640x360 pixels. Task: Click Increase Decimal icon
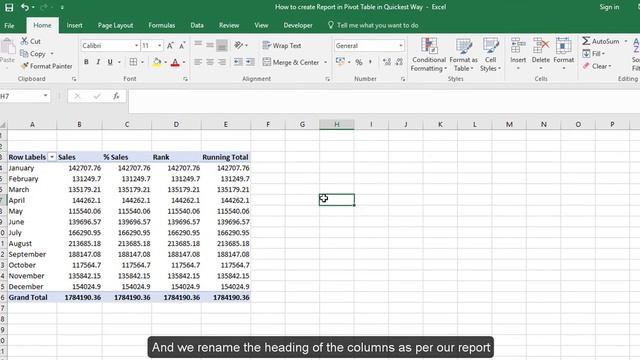387,62
